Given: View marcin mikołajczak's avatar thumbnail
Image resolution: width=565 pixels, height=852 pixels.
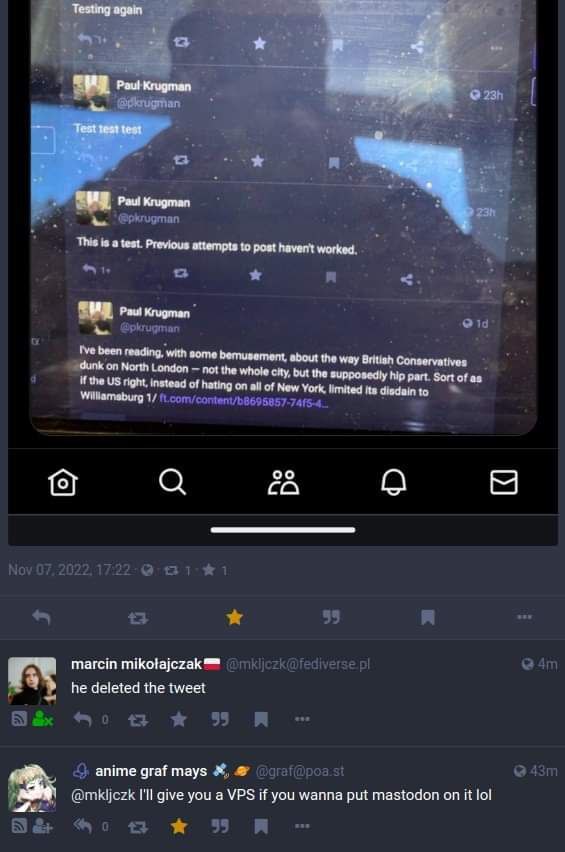Looking at the screenshot, I should click(x=32, y=681).
